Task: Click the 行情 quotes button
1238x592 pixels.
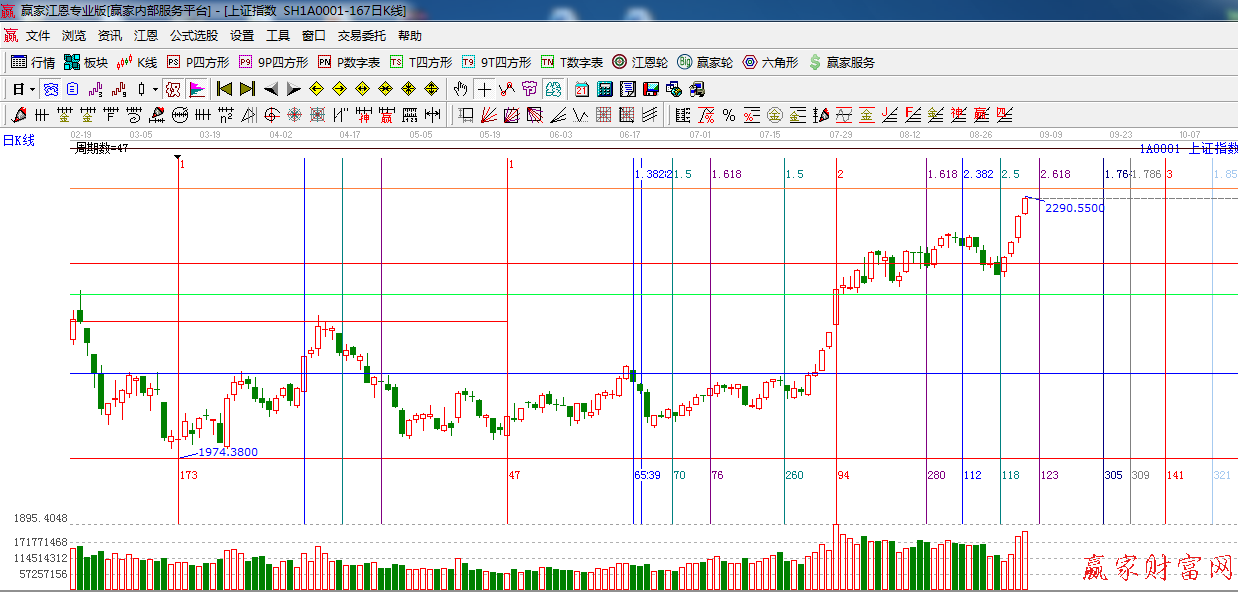Action: coord(33,62)
